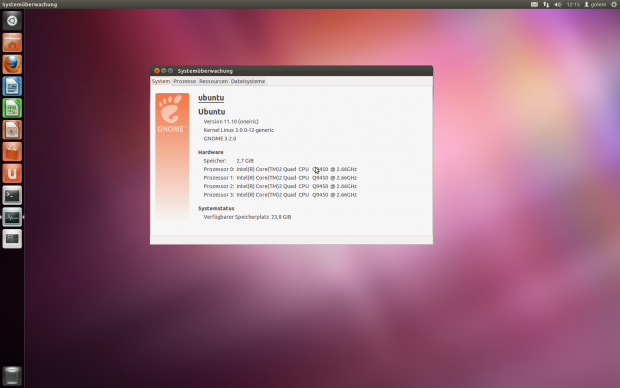
Task: Launch LibreOffice Calc
Action: [x=12, y=108]
